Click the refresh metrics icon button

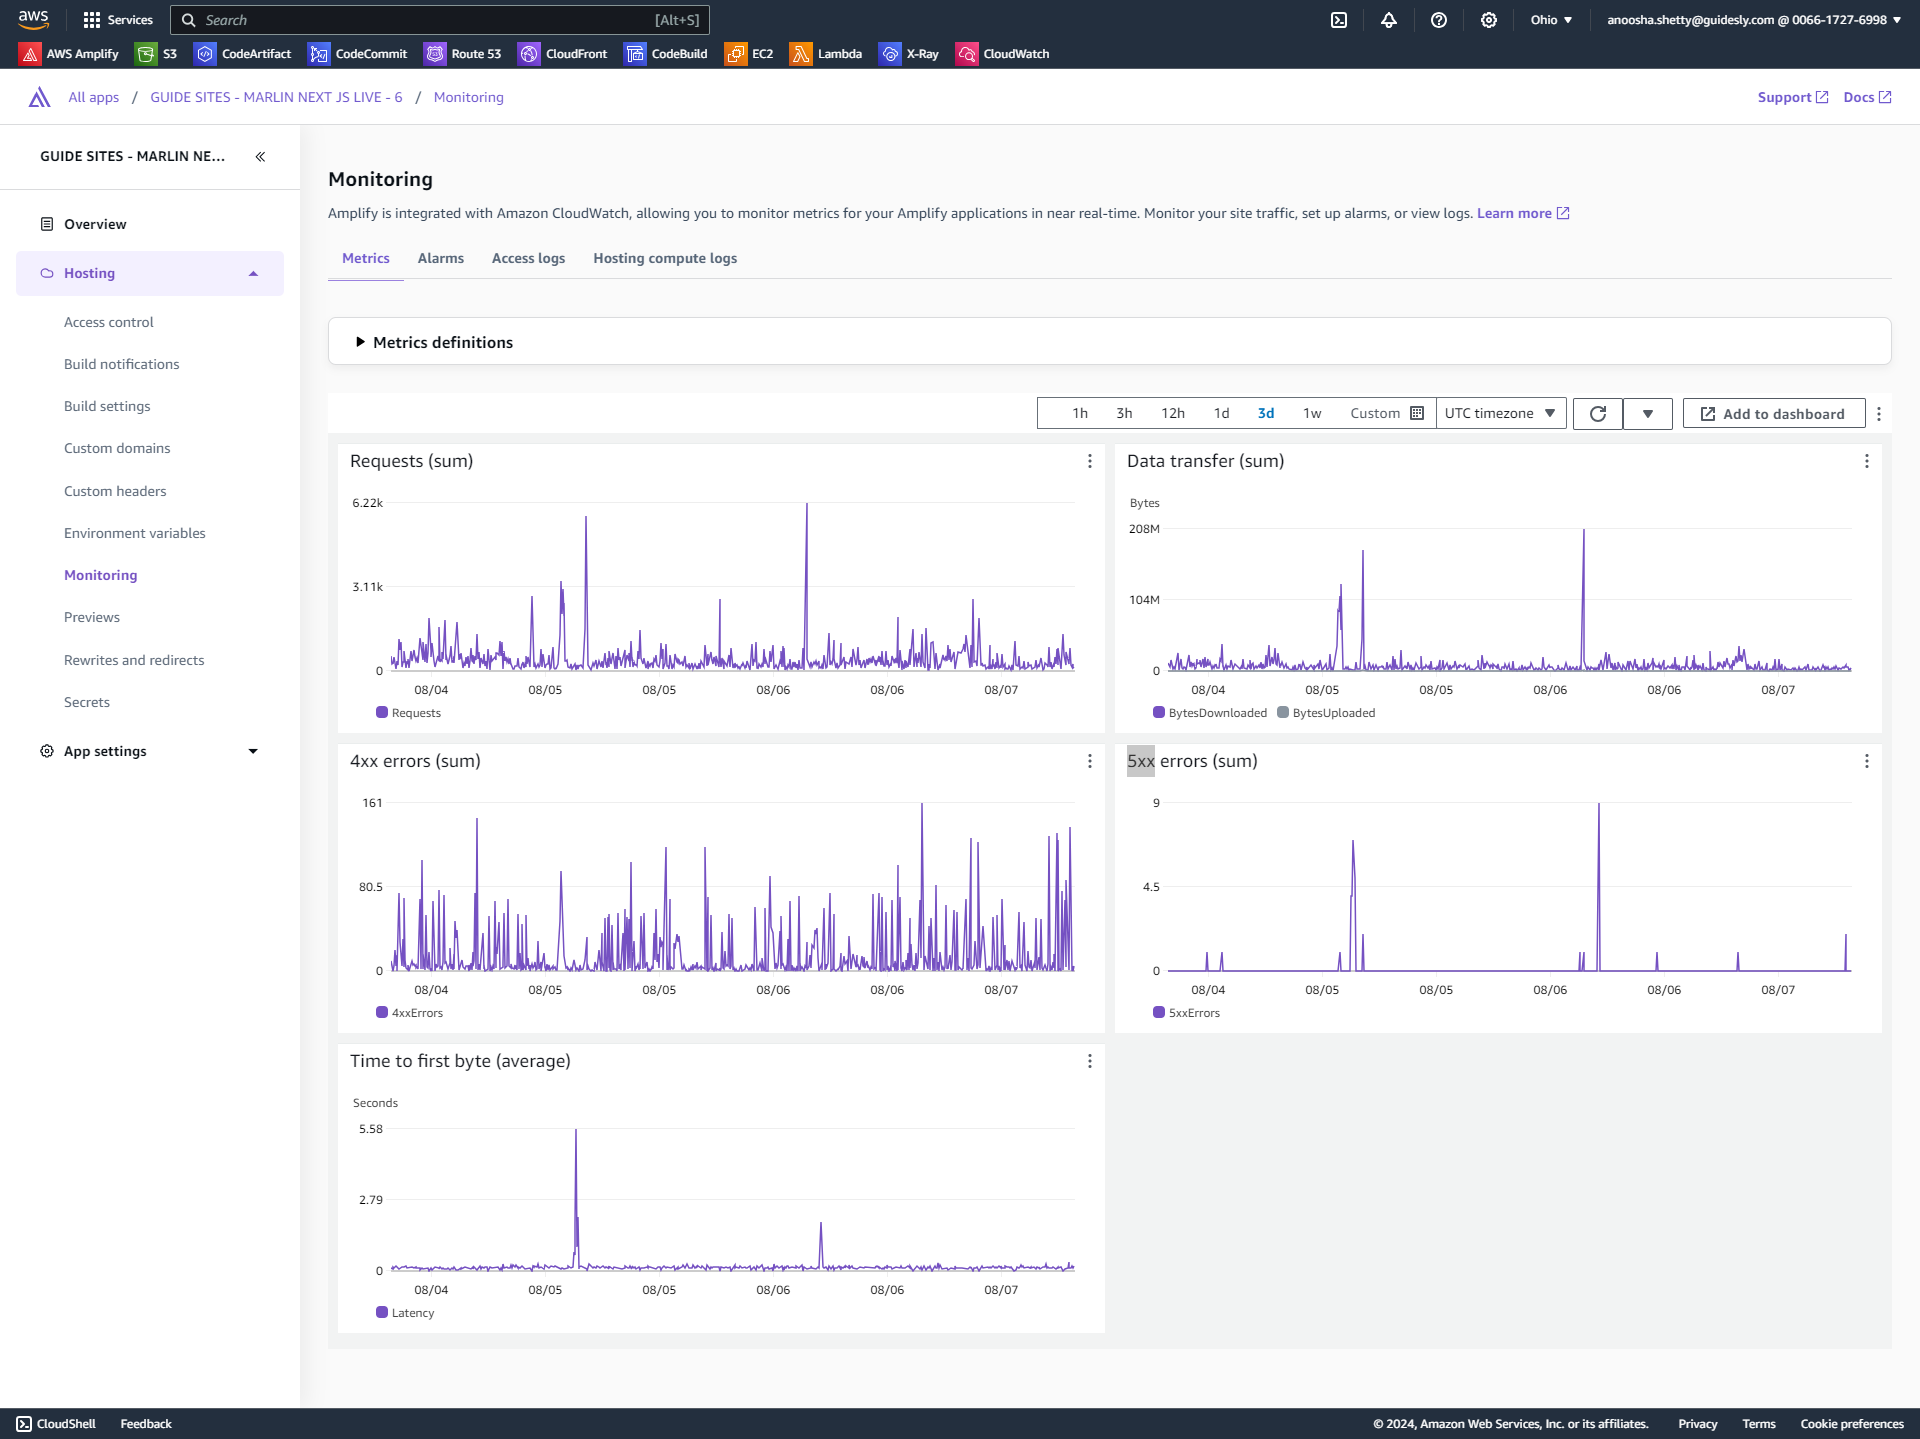[x=1598, y=414]
